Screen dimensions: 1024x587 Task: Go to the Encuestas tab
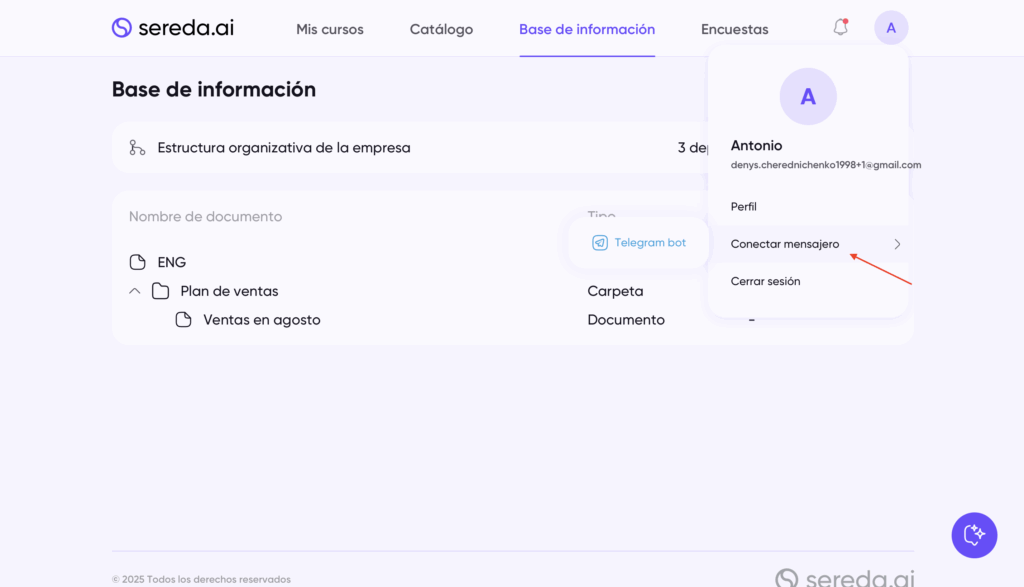coord(734,29)
